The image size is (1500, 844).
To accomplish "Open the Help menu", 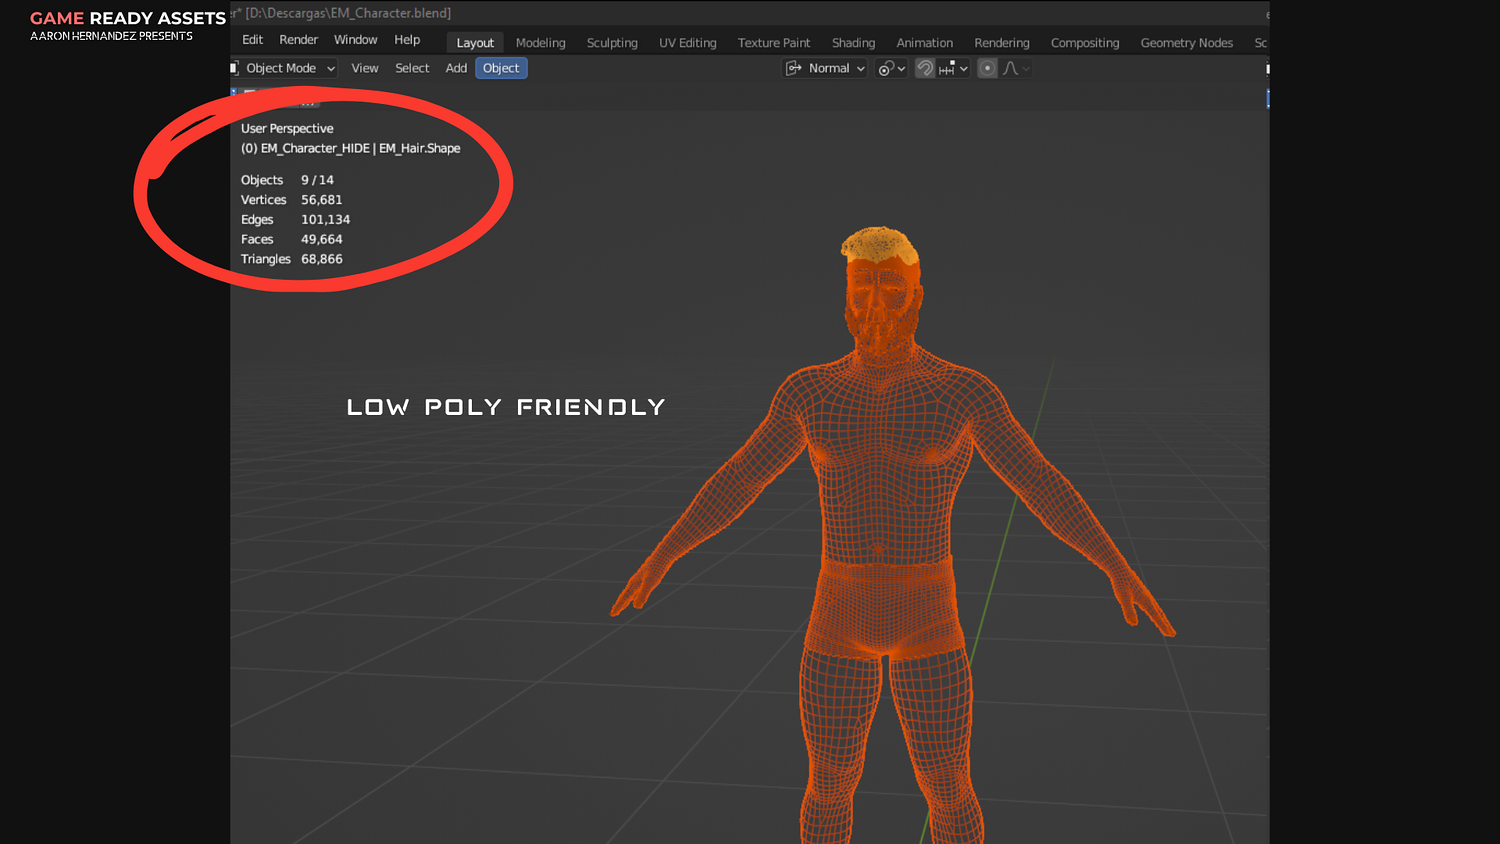I will tap(407, 40).
